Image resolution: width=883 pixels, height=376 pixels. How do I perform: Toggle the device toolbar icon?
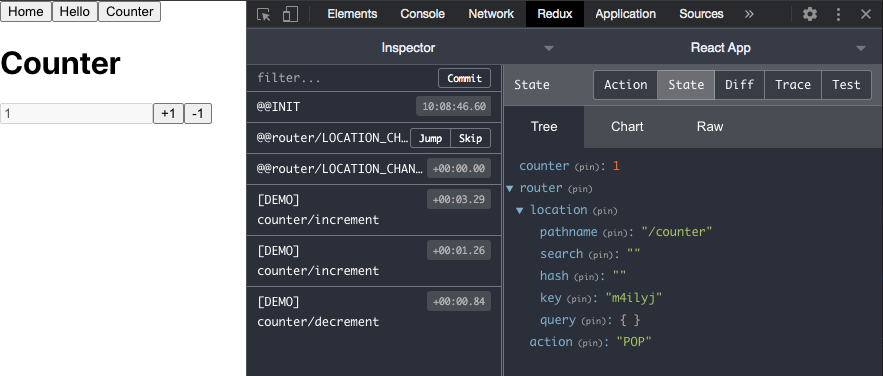[x=290, y=14]
